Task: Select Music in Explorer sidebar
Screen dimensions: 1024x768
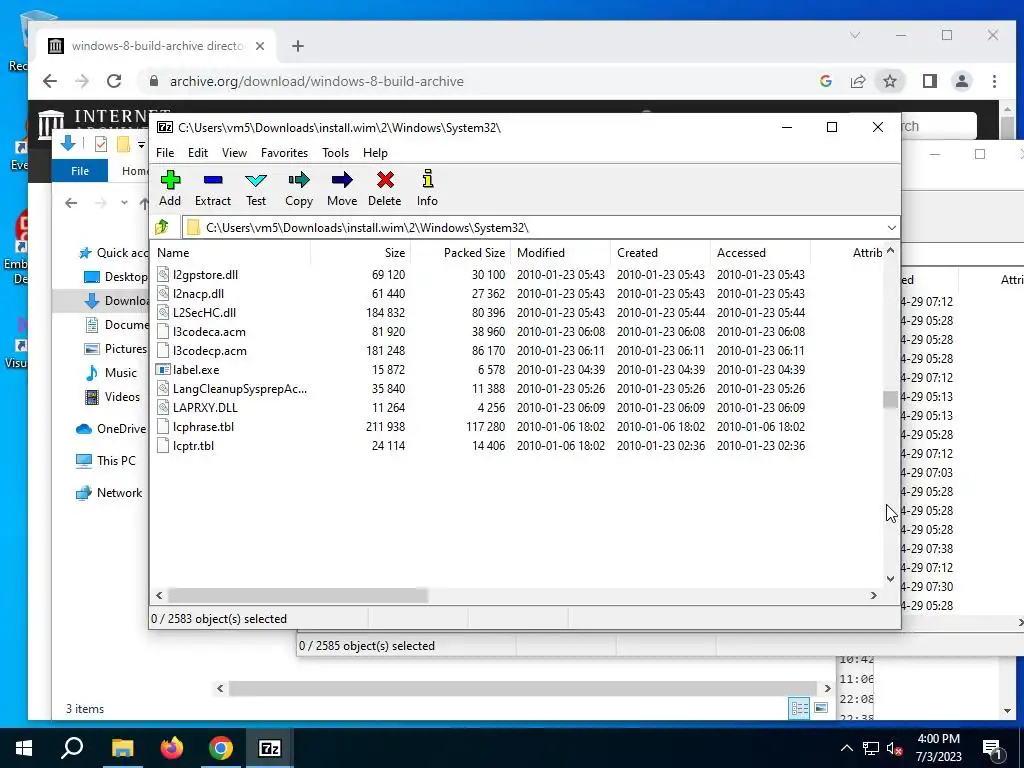Action: click(111, 373)
